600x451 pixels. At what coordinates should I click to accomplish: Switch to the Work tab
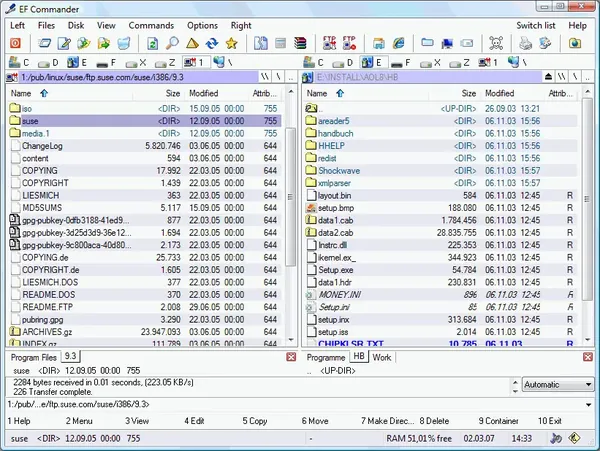tap(382, 357)
